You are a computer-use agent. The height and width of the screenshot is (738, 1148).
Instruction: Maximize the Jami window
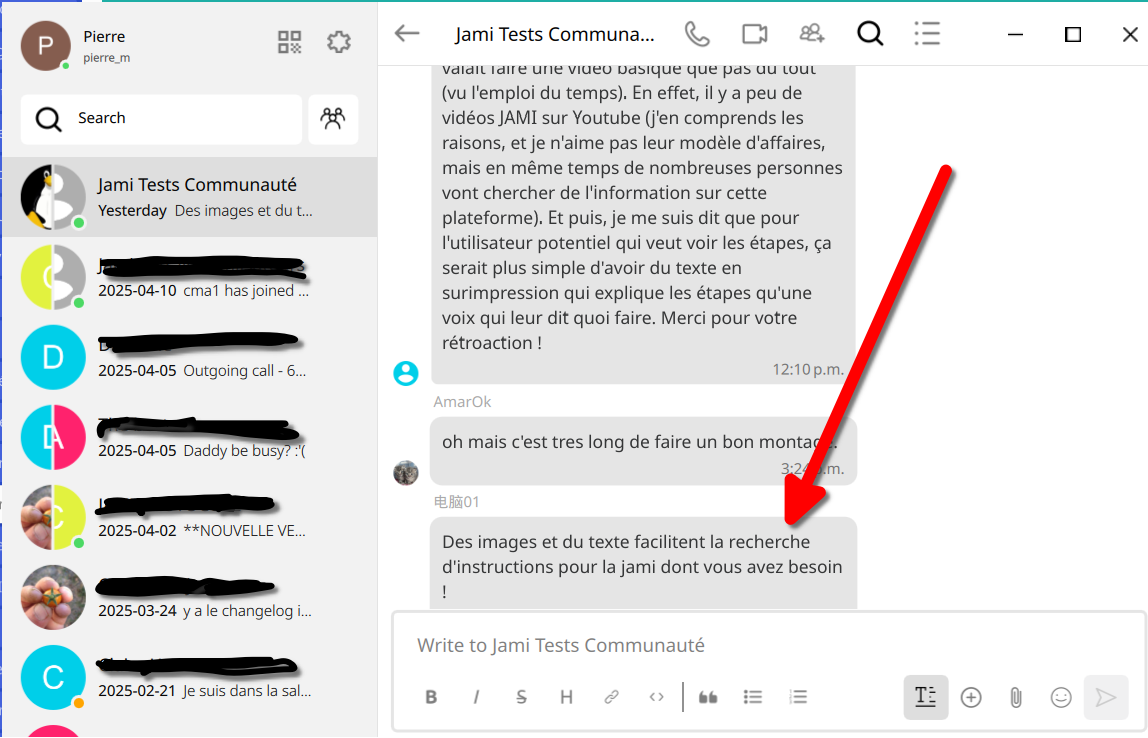[1073, 34]
